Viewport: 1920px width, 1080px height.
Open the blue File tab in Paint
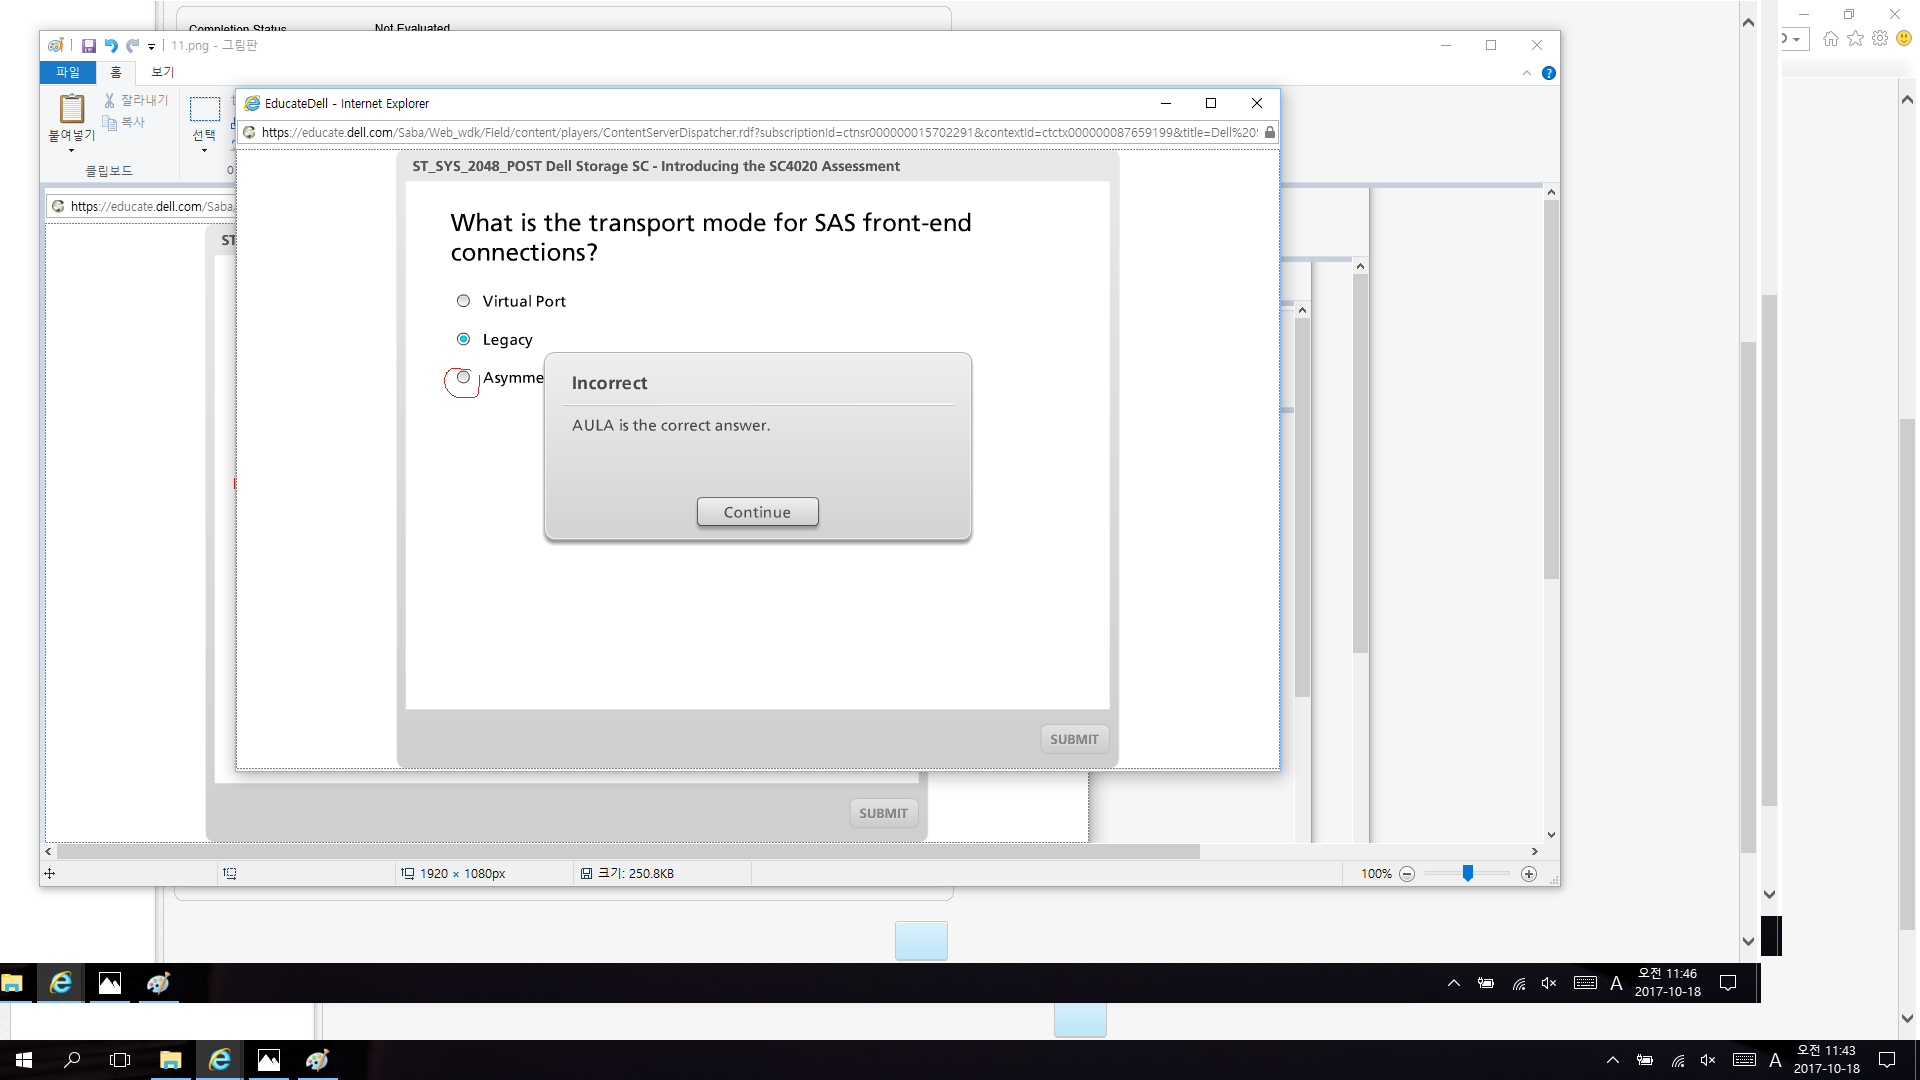[67, 72]
